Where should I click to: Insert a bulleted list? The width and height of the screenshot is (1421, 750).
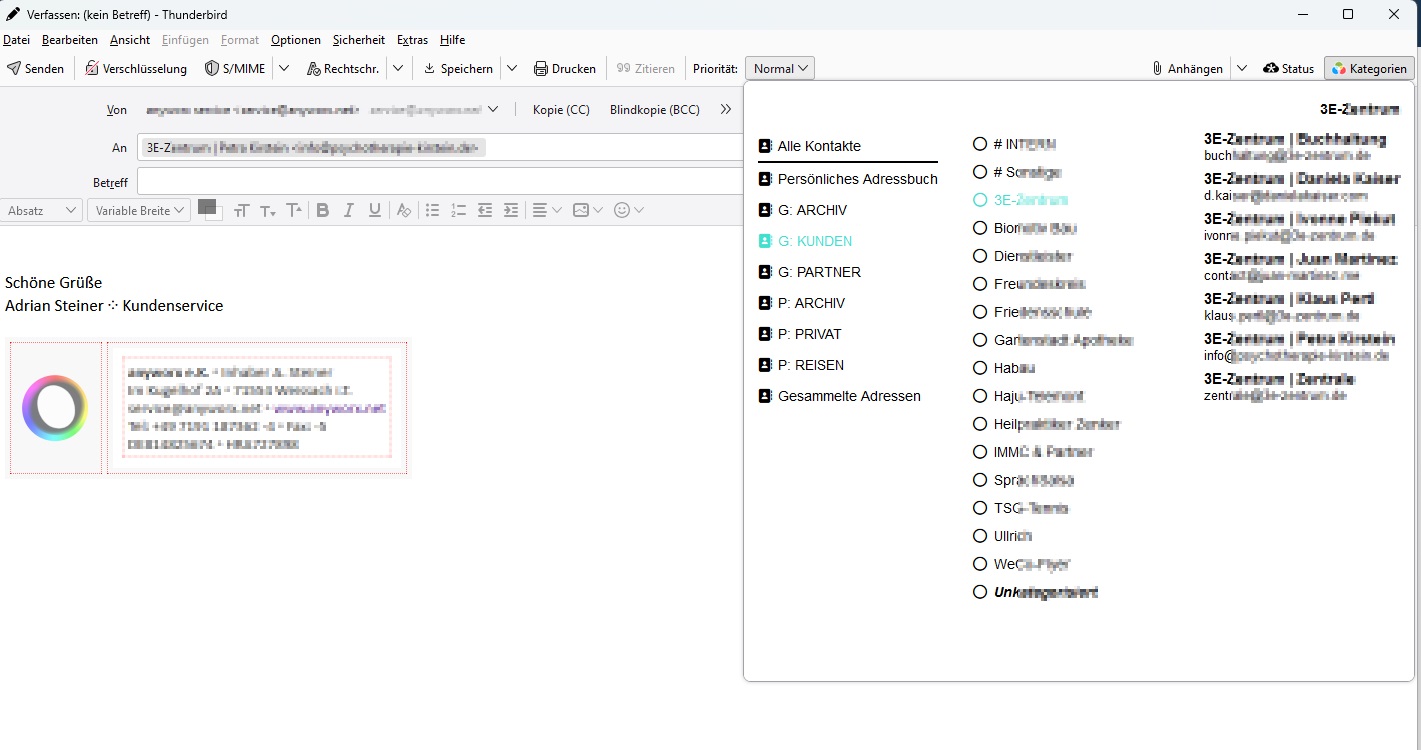[432, 210]
